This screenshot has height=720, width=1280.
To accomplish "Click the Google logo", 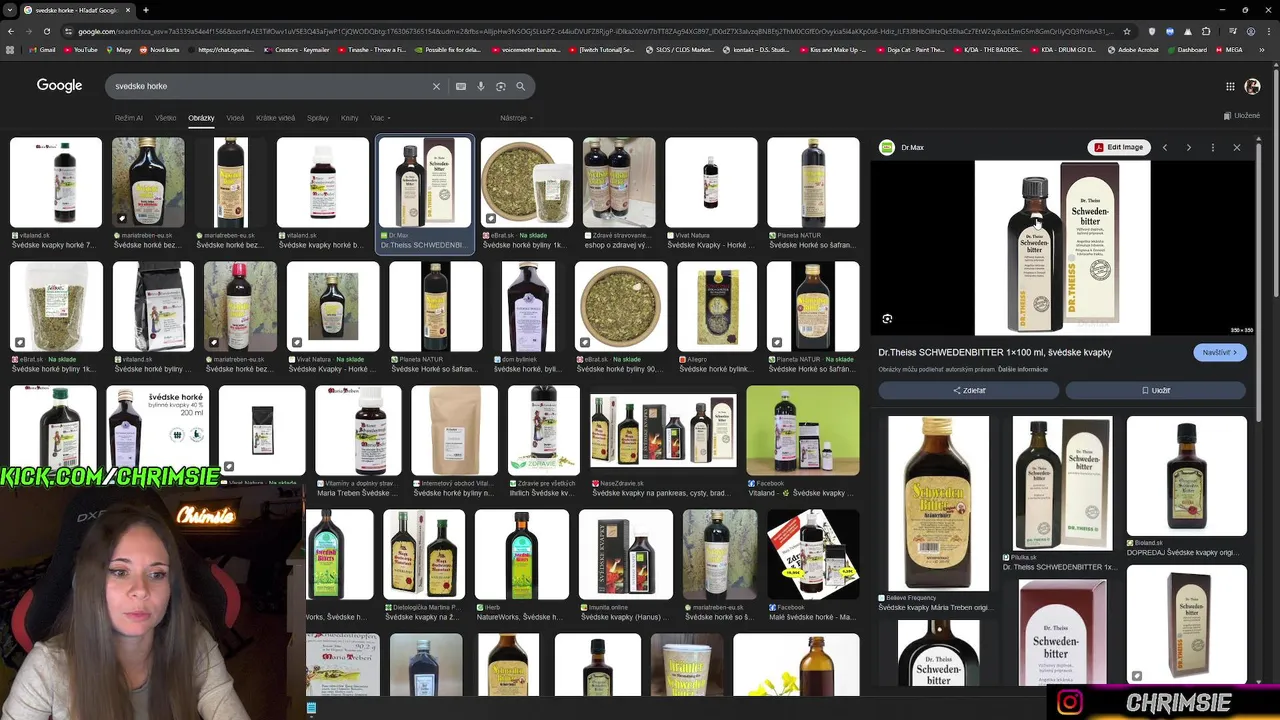I will click(60, 86).
